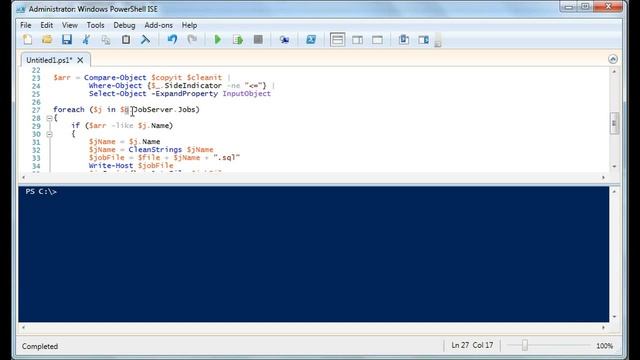
Task: Create a new script file
Action: 27,40
